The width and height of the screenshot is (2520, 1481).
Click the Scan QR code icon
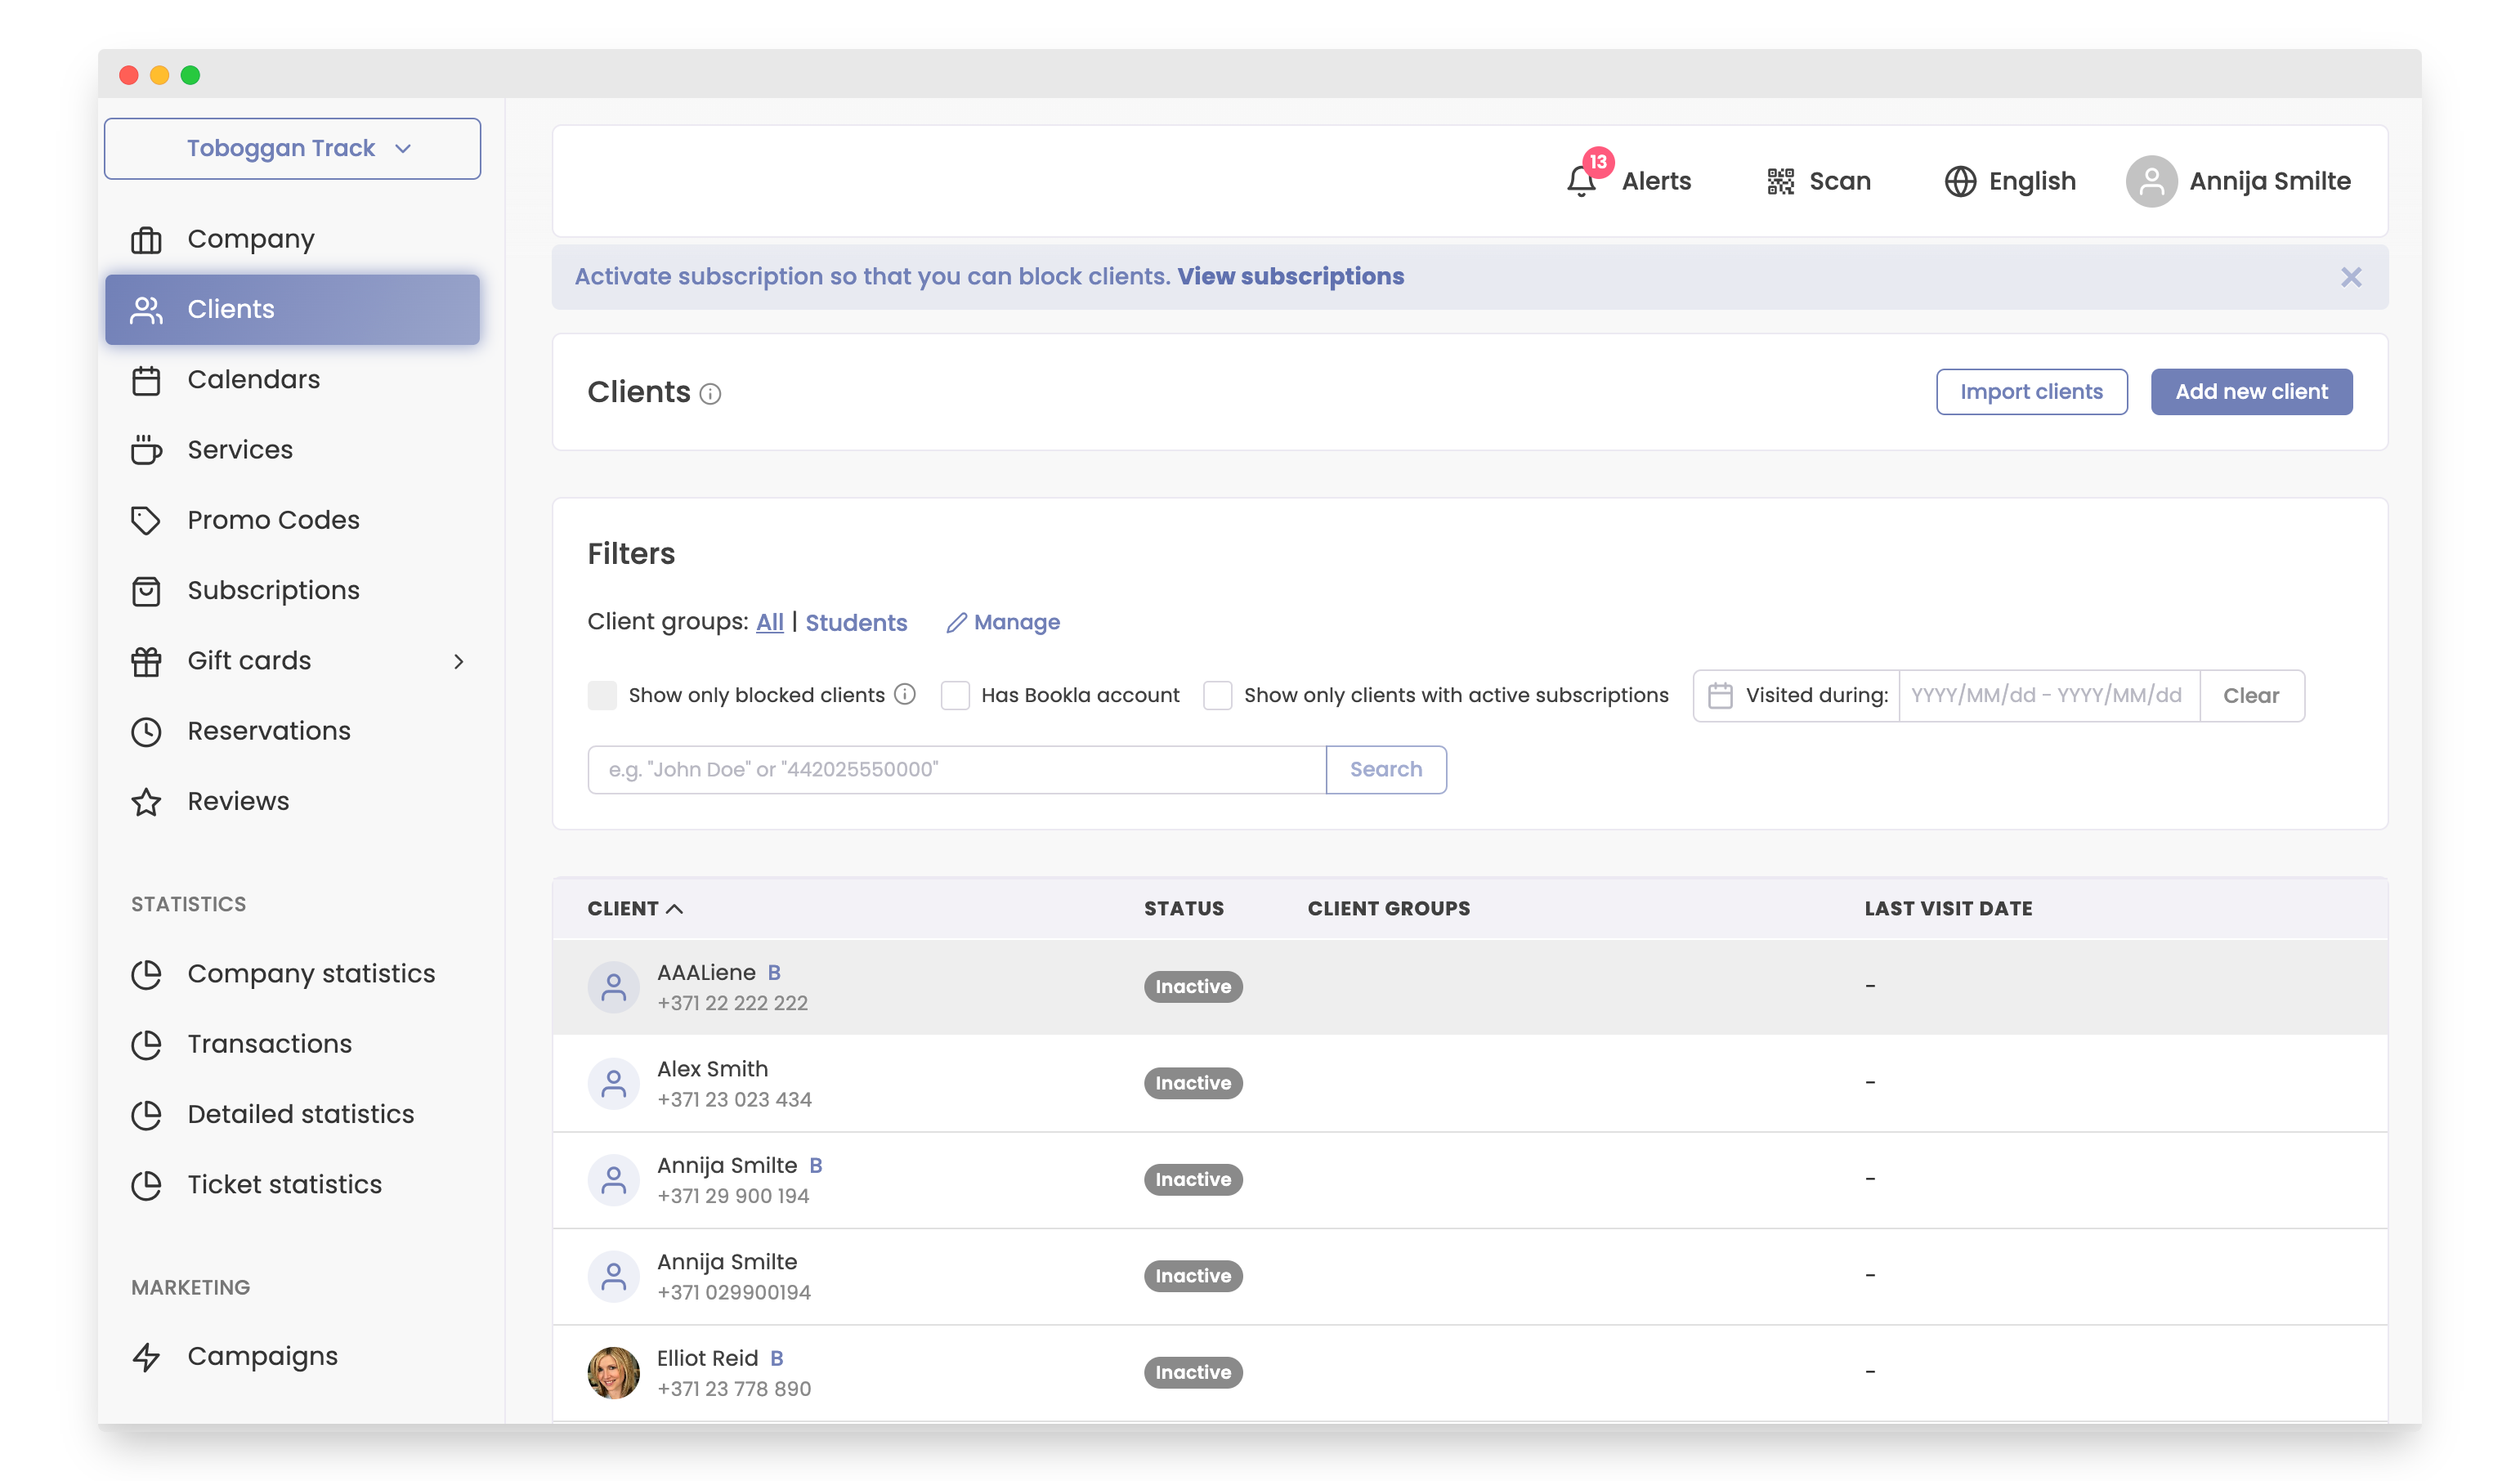tap(1780, 181)
